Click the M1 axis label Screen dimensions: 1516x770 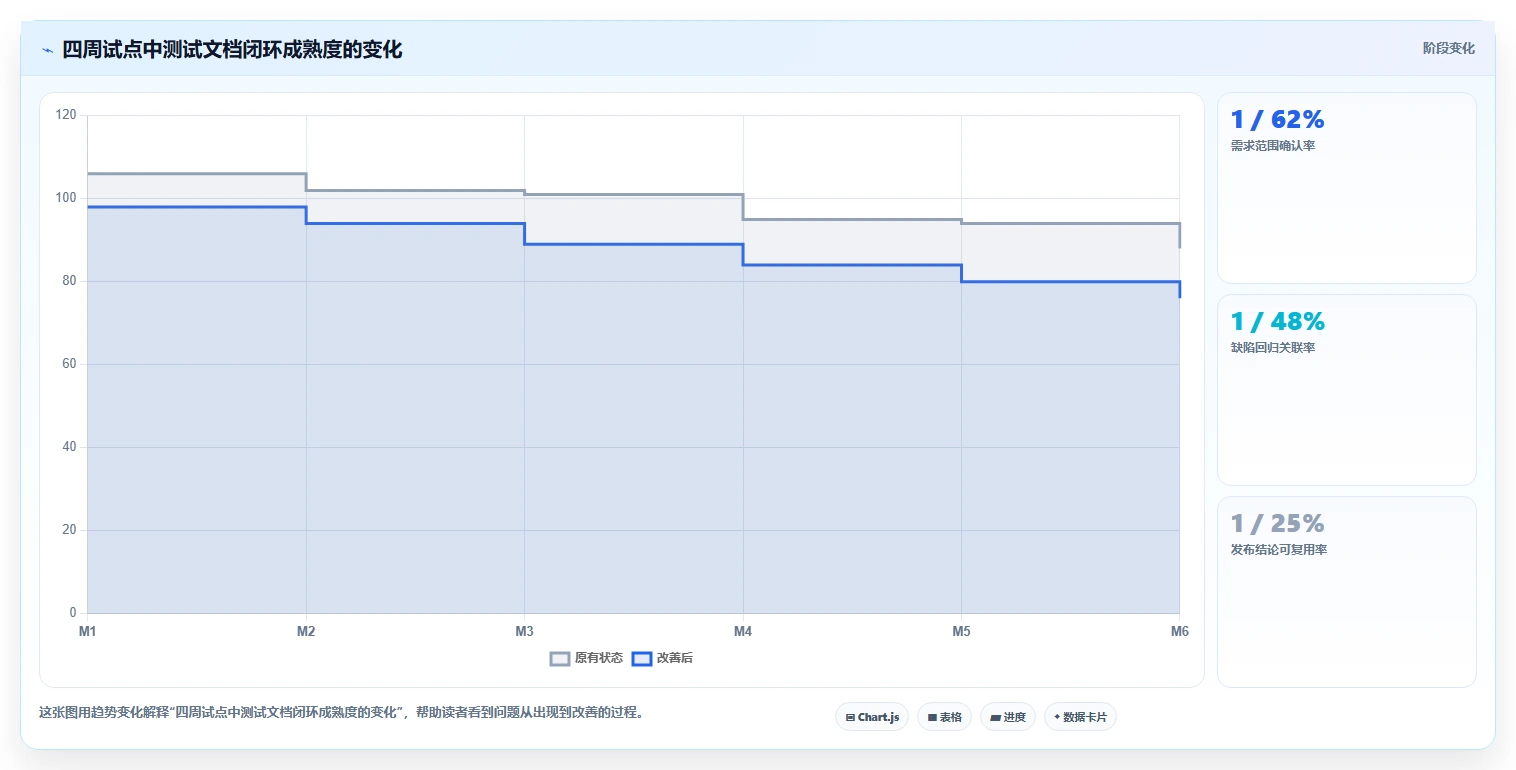coord(88,631)
